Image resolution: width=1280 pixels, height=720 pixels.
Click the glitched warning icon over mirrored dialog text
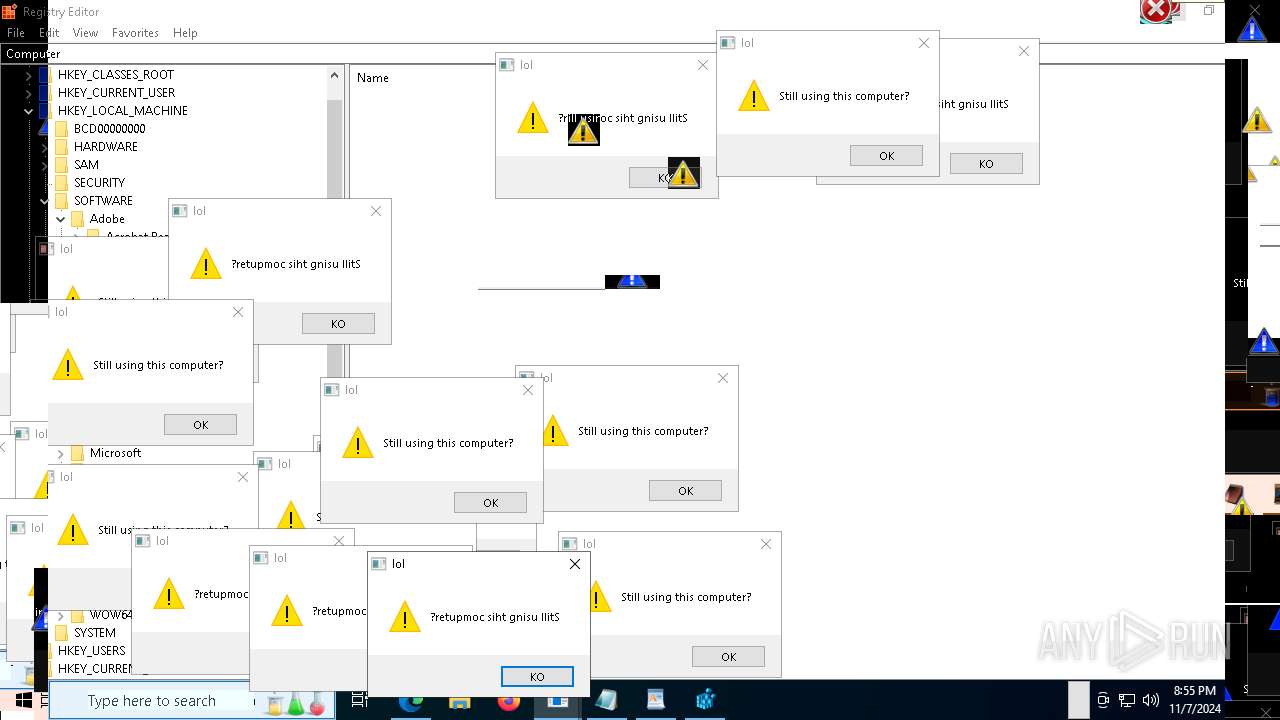coord(583,130)
